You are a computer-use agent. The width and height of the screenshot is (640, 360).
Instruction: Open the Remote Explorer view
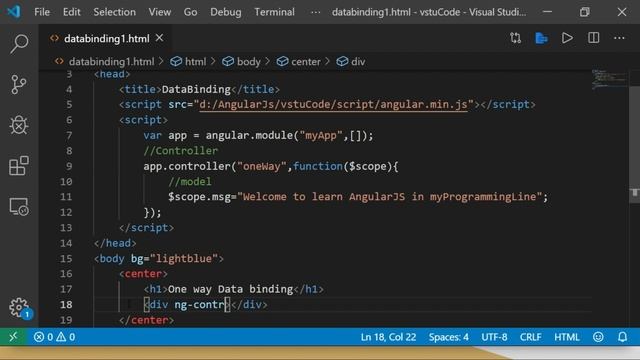click(19, 207)
